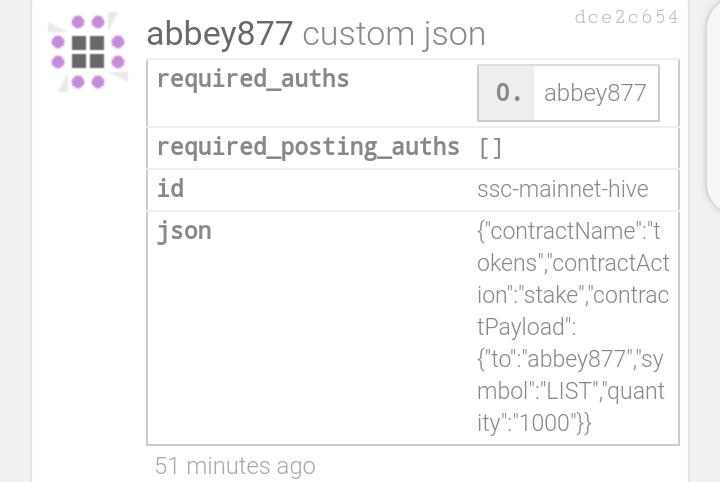Screen dimensions: 720x482
Task: Click the abbey877 identicon avatar
Action: 88,52
